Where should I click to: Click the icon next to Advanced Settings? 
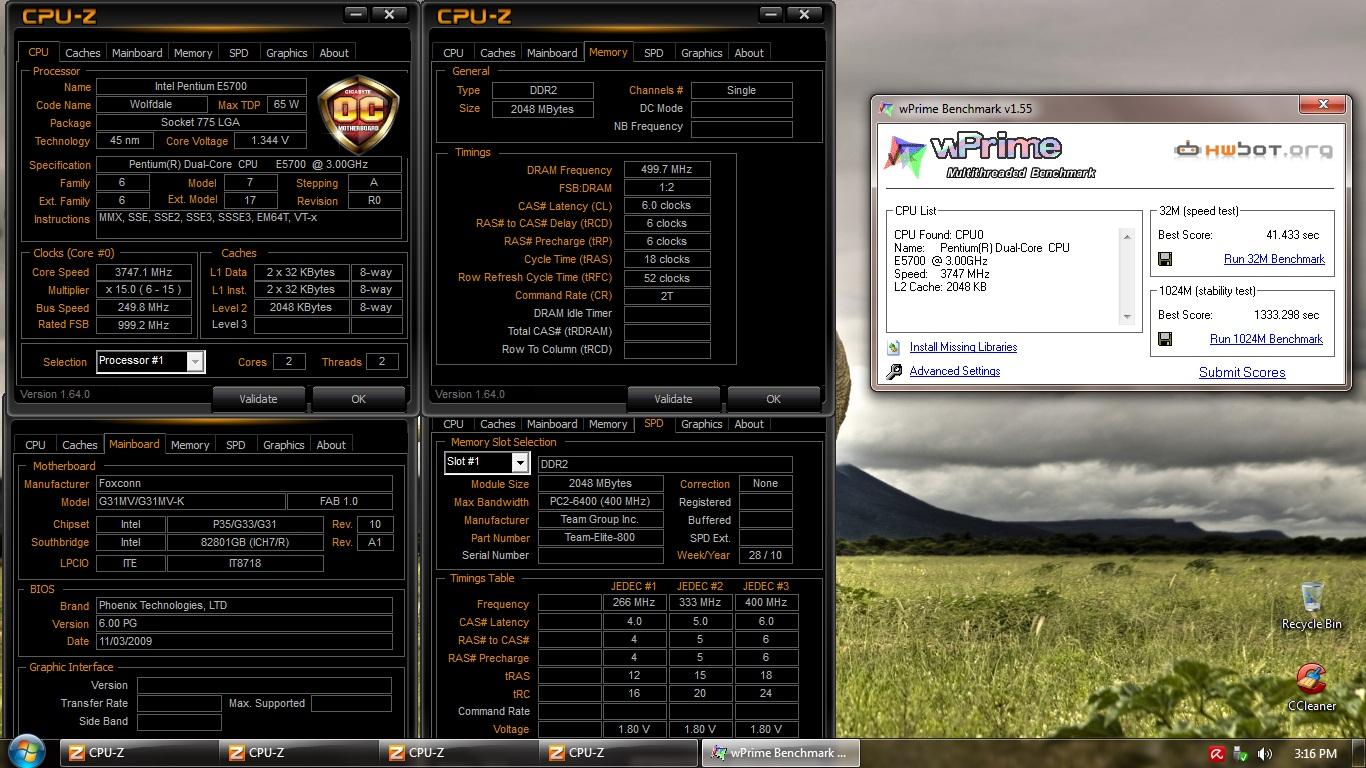[x=893, y=372]
